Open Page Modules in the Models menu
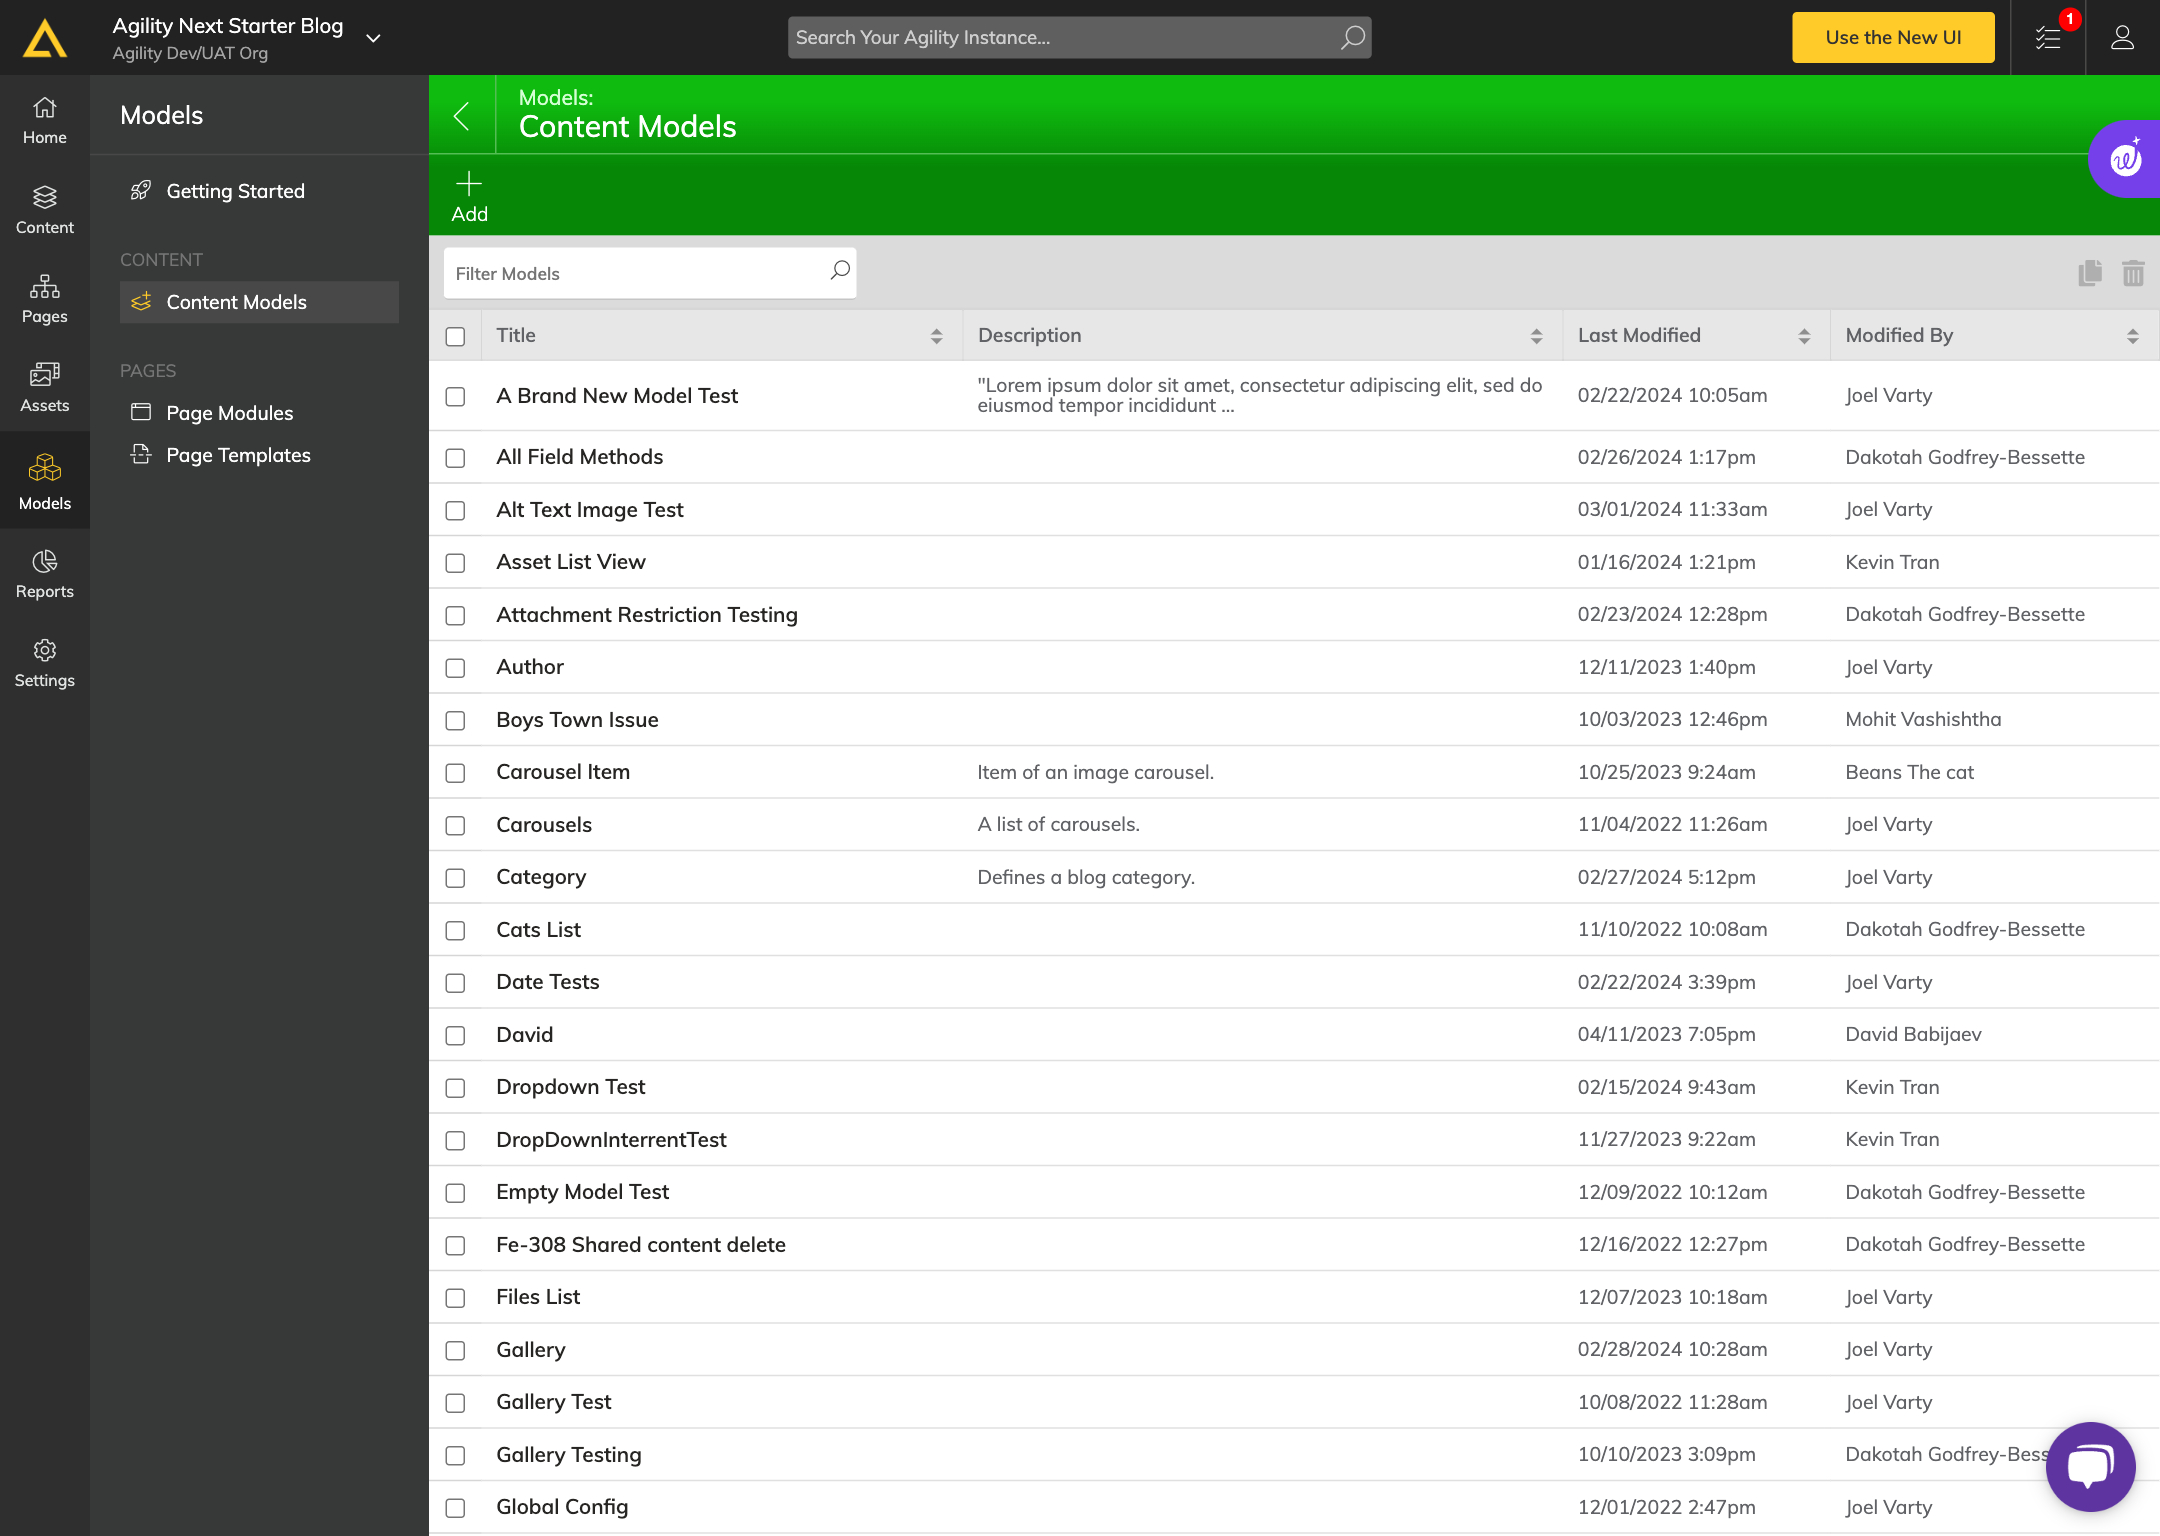This screenshot has width=2160, height=1536. tap(229, 413)
